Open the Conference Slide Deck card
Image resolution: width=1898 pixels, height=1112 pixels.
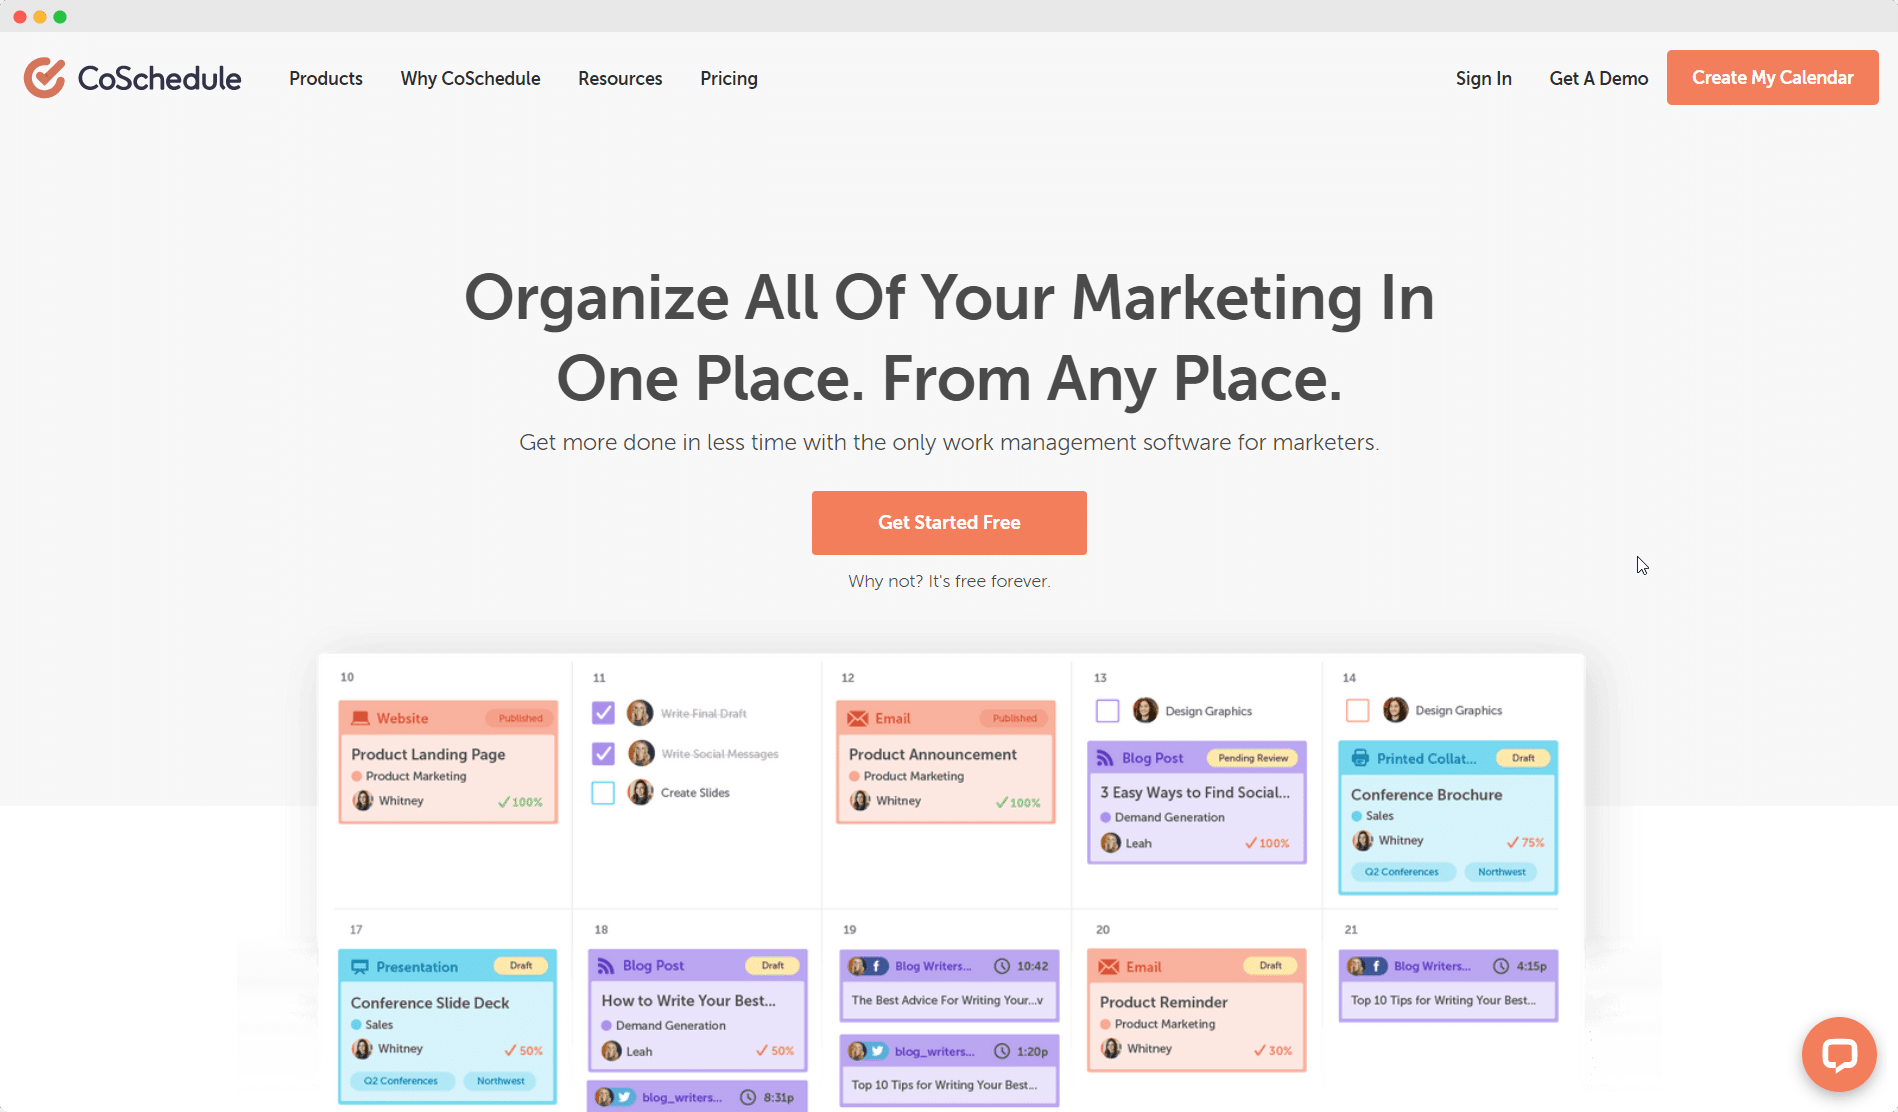(x=448, y=1026)
